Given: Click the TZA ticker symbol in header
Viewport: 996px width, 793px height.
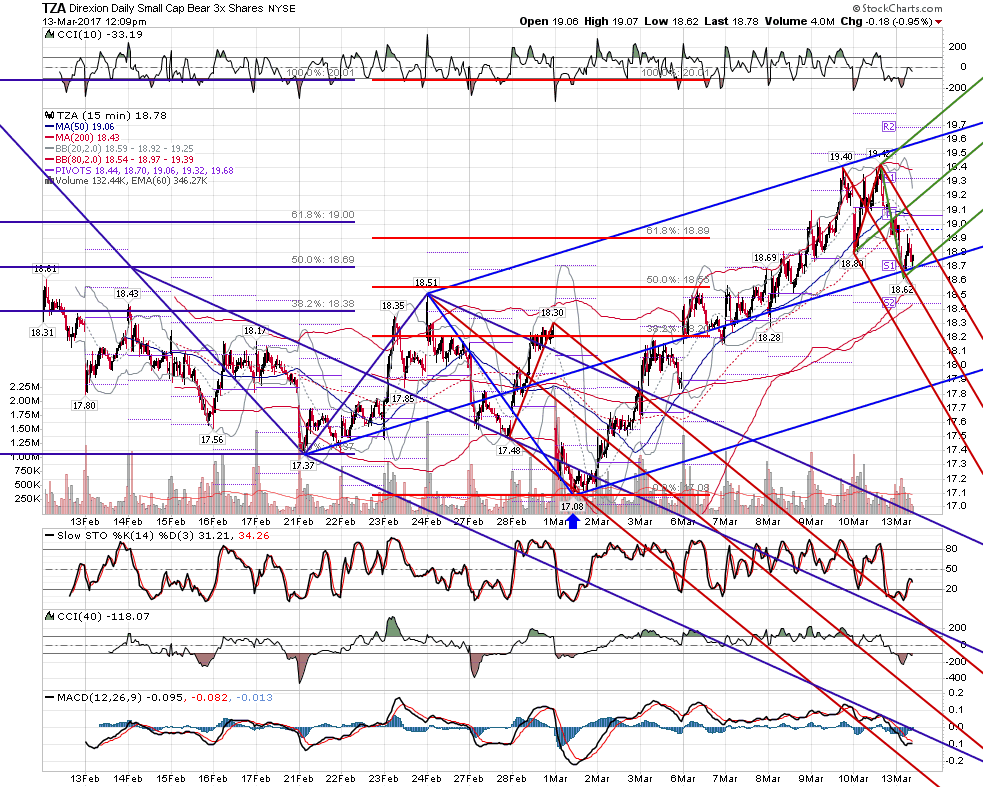Looking at the screenshot, I should [53, 8].
